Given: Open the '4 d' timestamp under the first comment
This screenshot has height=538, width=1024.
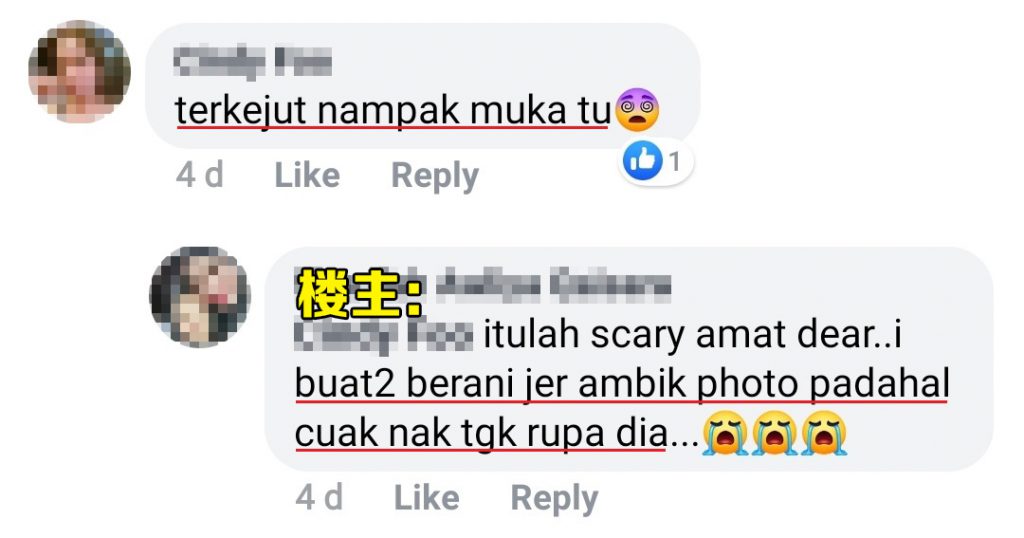Looking at the screenshot, I should point(200,175).
